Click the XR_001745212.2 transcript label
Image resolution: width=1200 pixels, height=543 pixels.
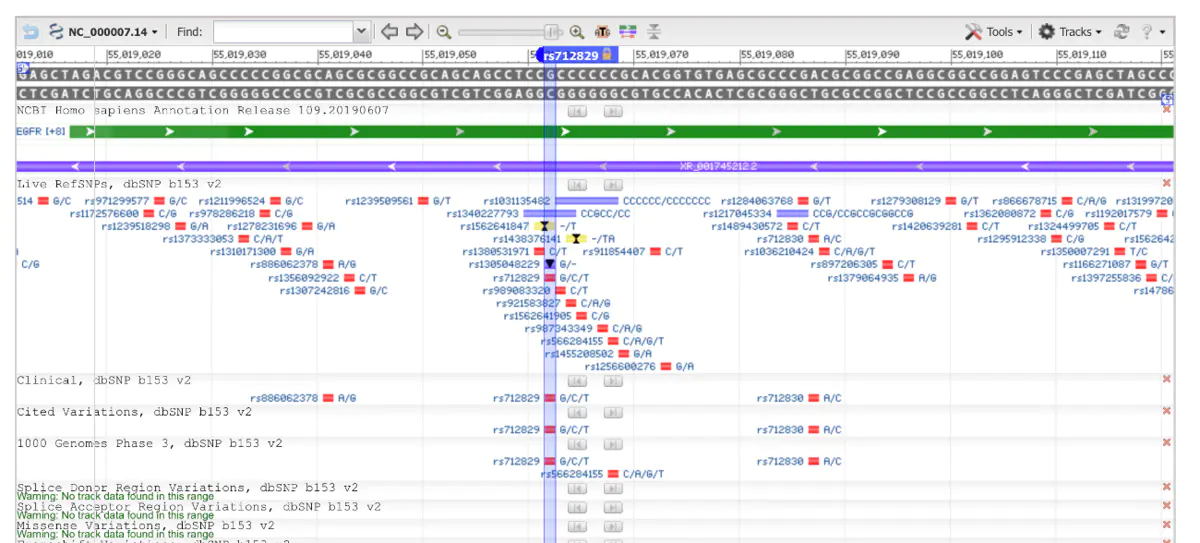718,166
